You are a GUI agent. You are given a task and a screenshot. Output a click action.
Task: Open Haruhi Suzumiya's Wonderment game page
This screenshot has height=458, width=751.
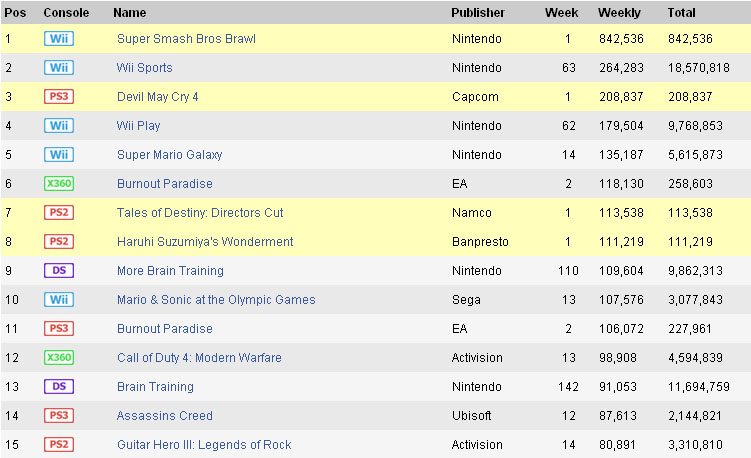[x=205, y=242]
